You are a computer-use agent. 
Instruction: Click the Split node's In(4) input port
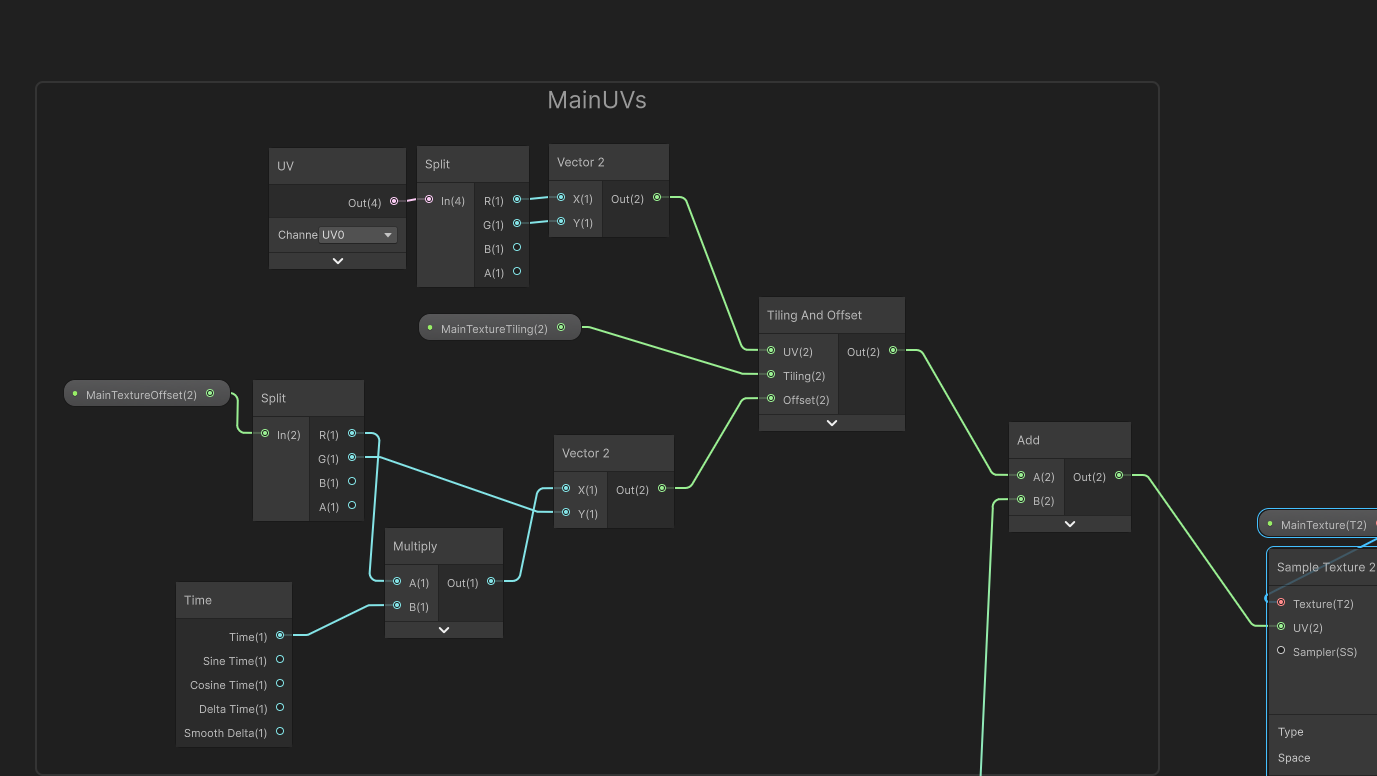coord(429,200)
